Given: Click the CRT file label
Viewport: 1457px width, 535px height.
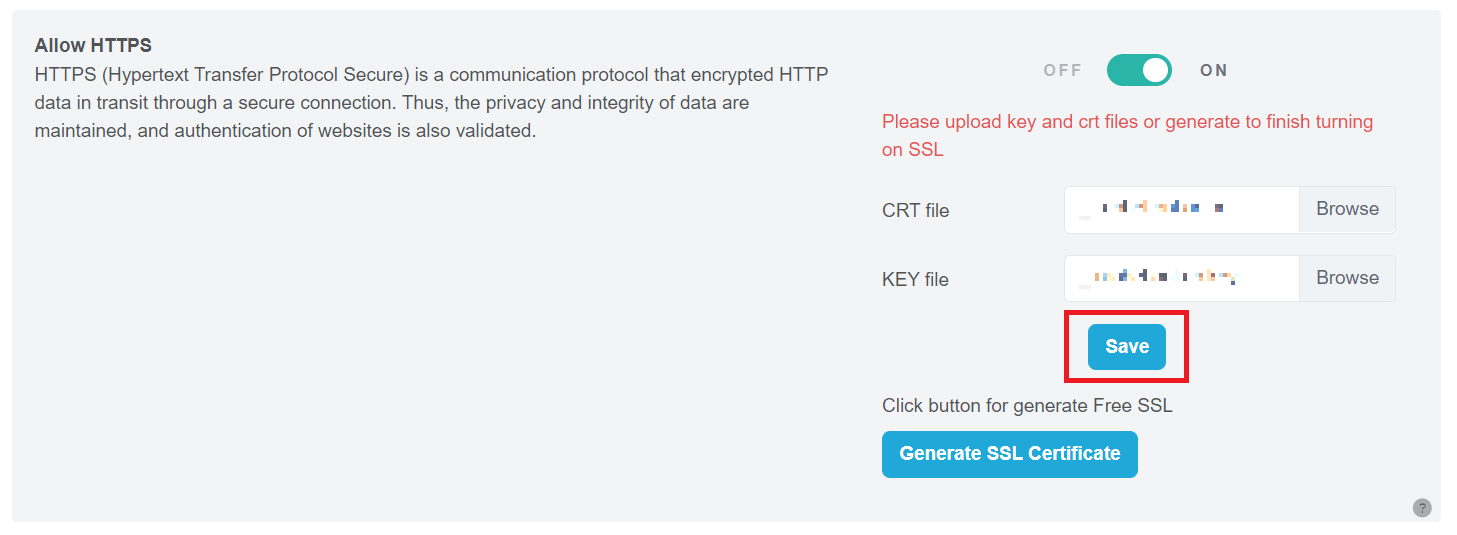Looking at the screenshot, I should tap(915, 210).
